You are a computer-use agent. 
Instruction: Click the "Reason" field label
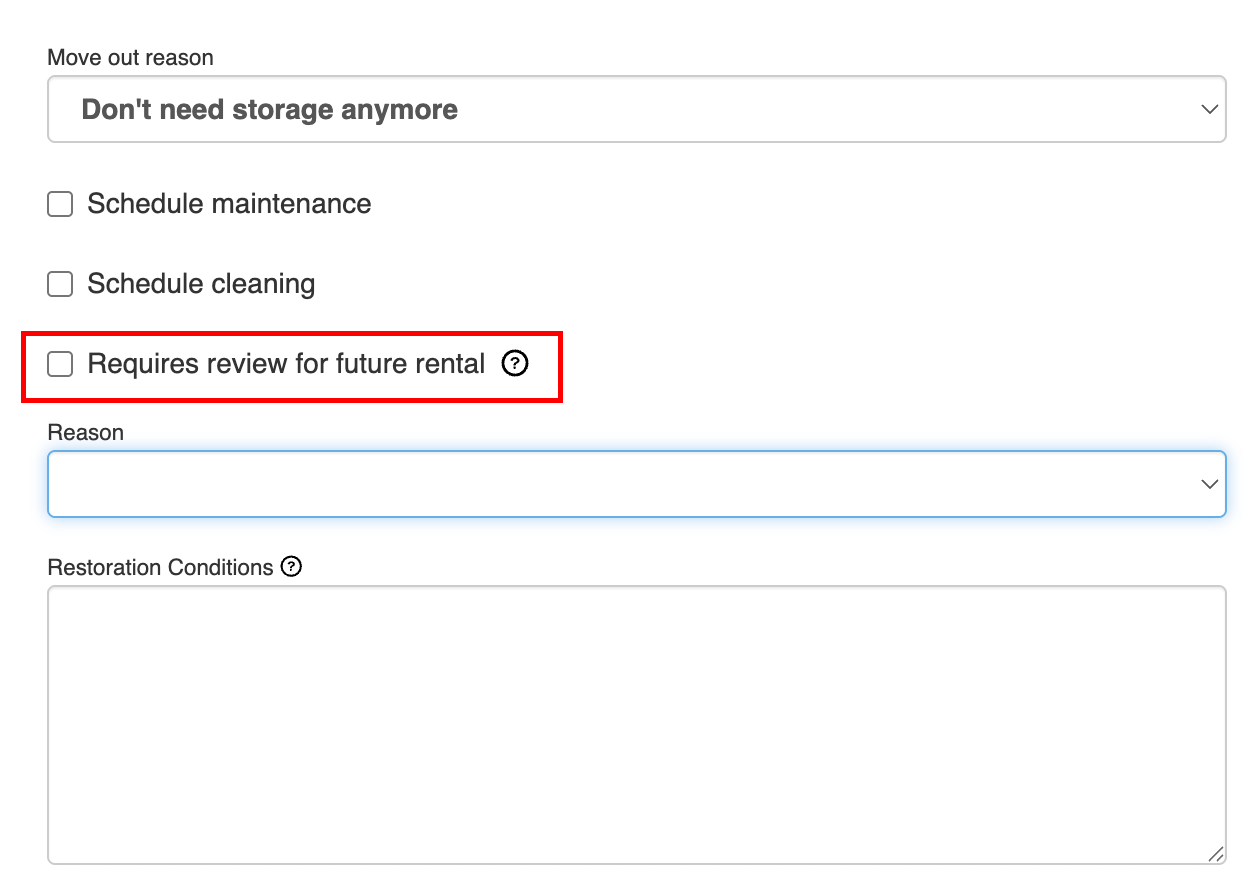click(x=86, y=432)
